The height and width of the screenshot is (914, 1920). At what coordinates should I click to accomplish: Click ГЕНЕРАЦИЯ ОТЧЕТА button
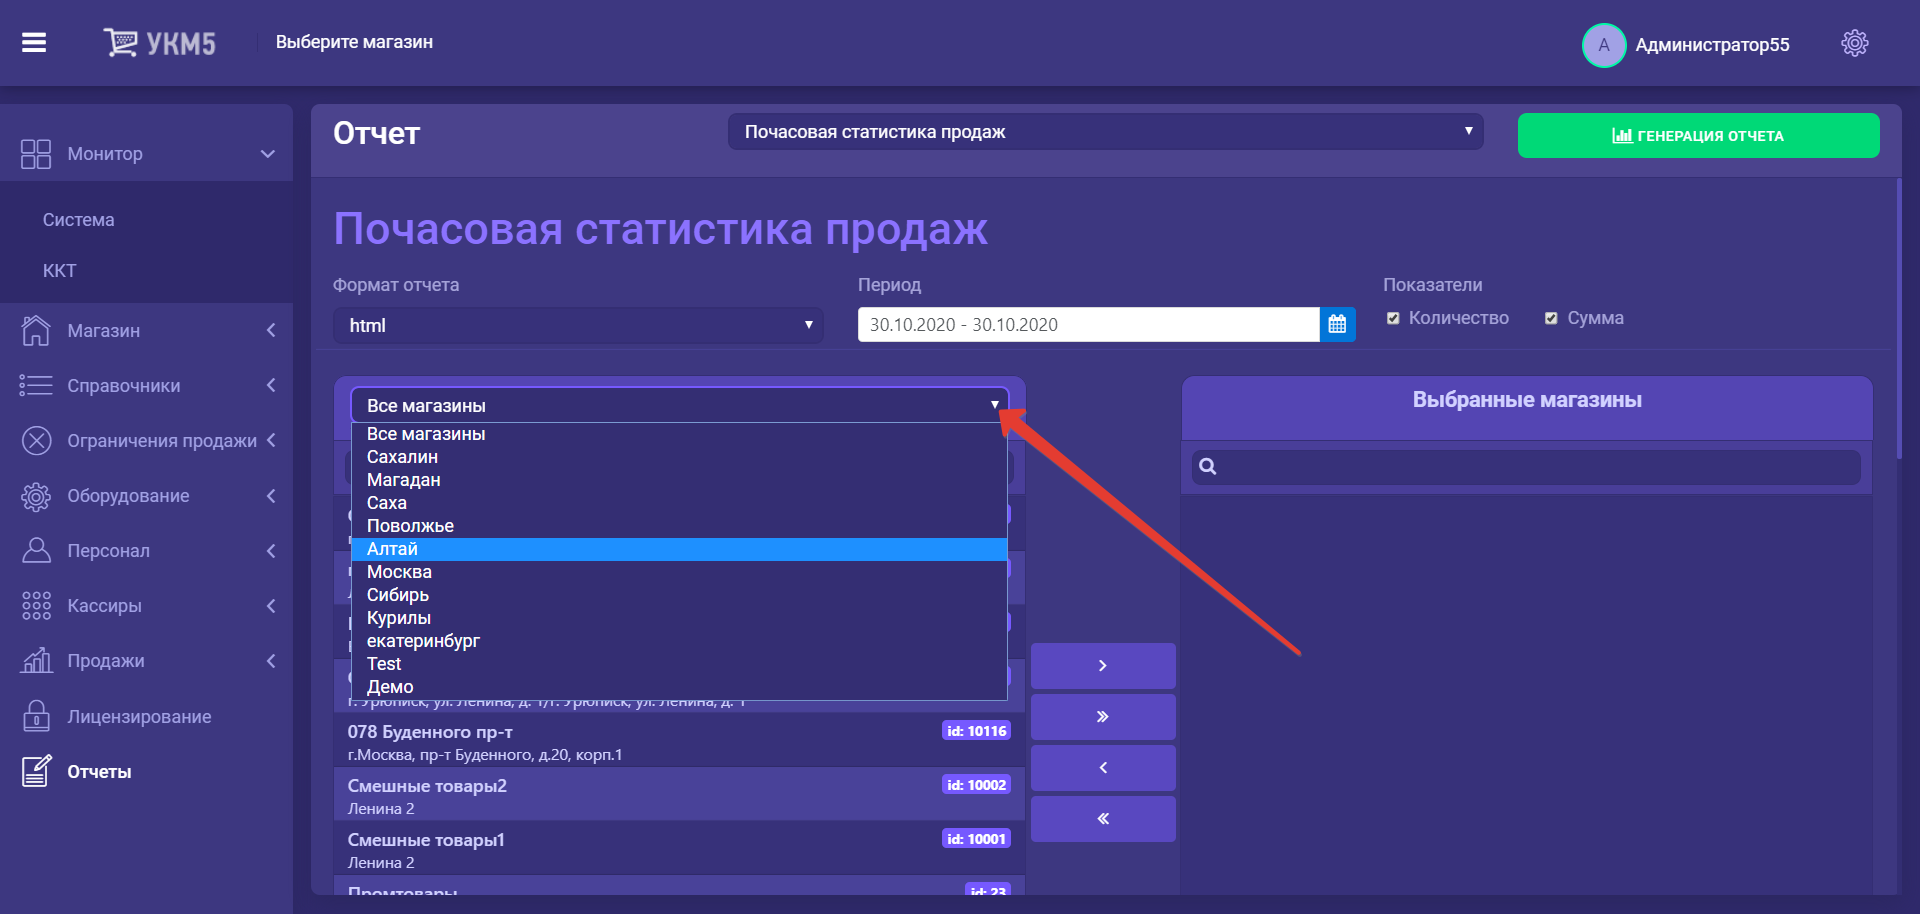pyautogui.click(x=1698, y=135)
